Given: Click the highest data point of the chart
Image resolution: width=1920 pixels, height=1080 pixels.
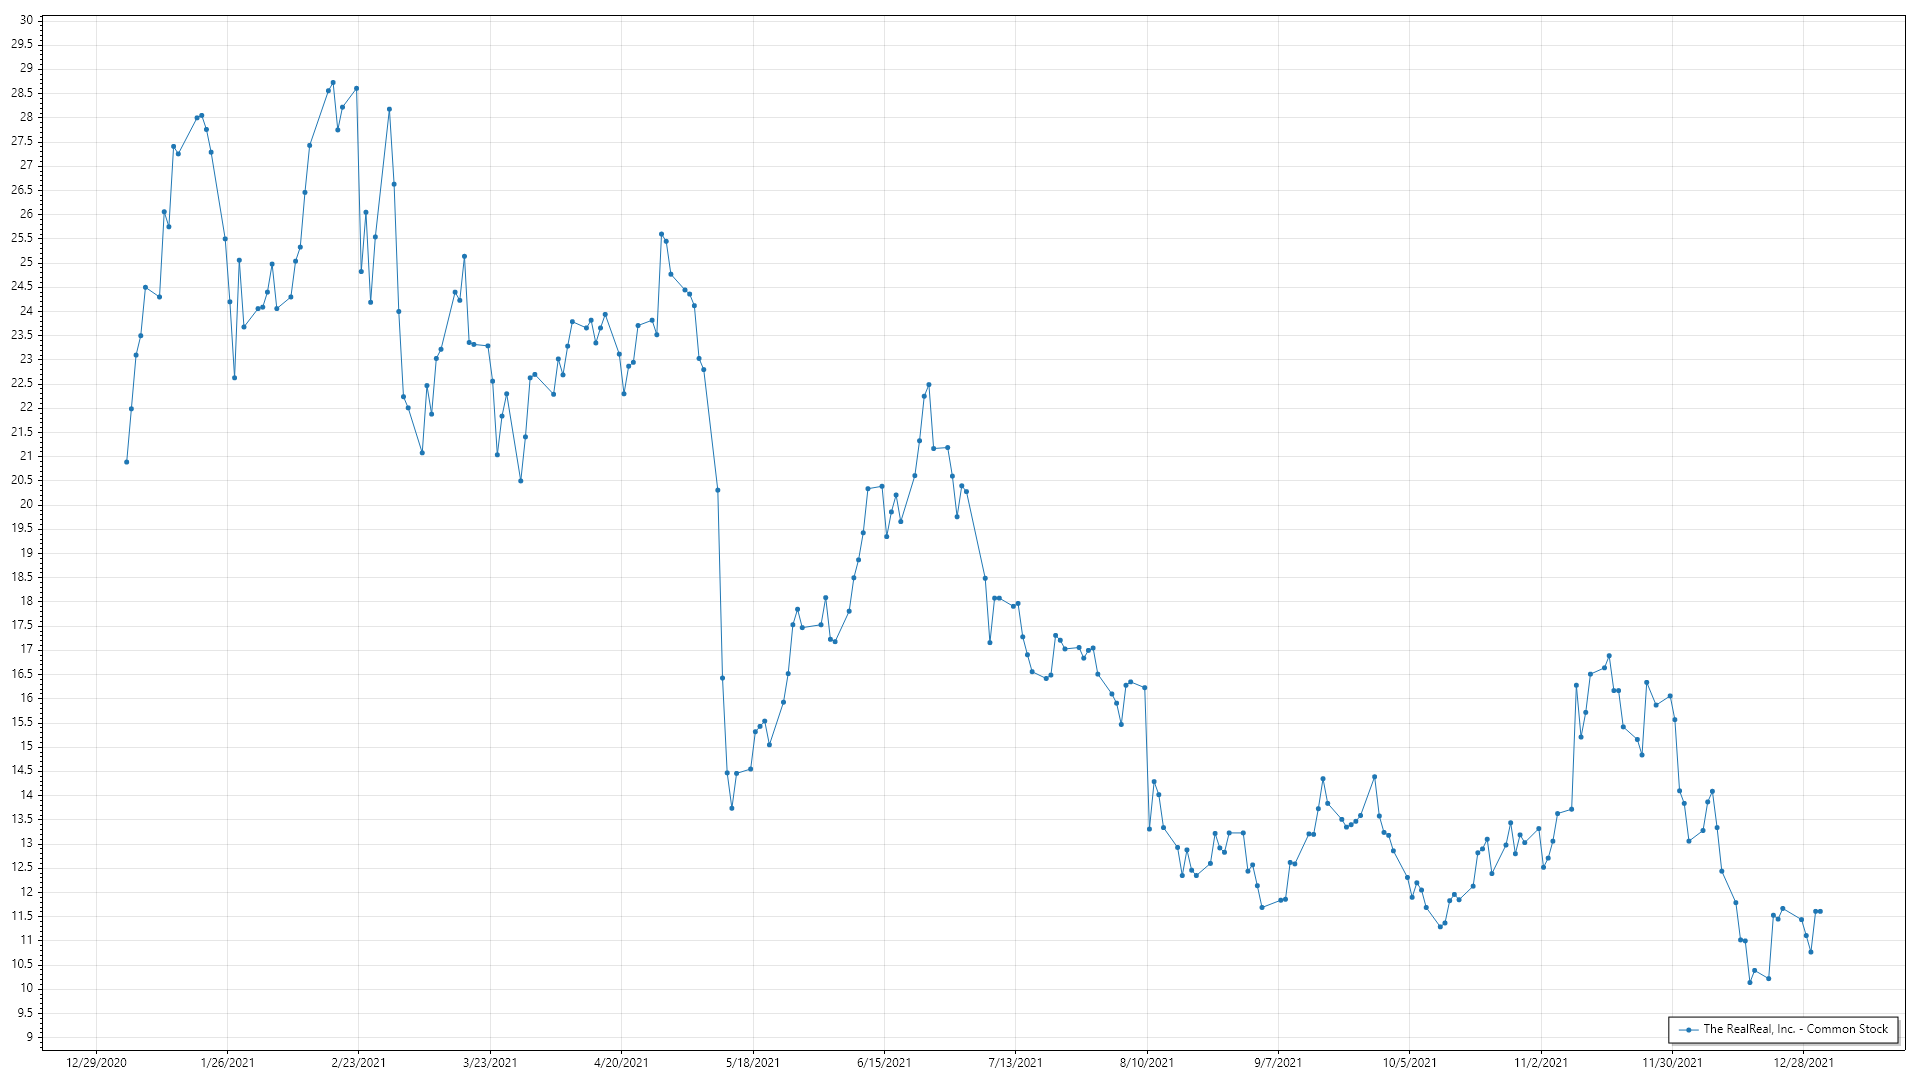Looking at the screenshot, I should [333, 83].
